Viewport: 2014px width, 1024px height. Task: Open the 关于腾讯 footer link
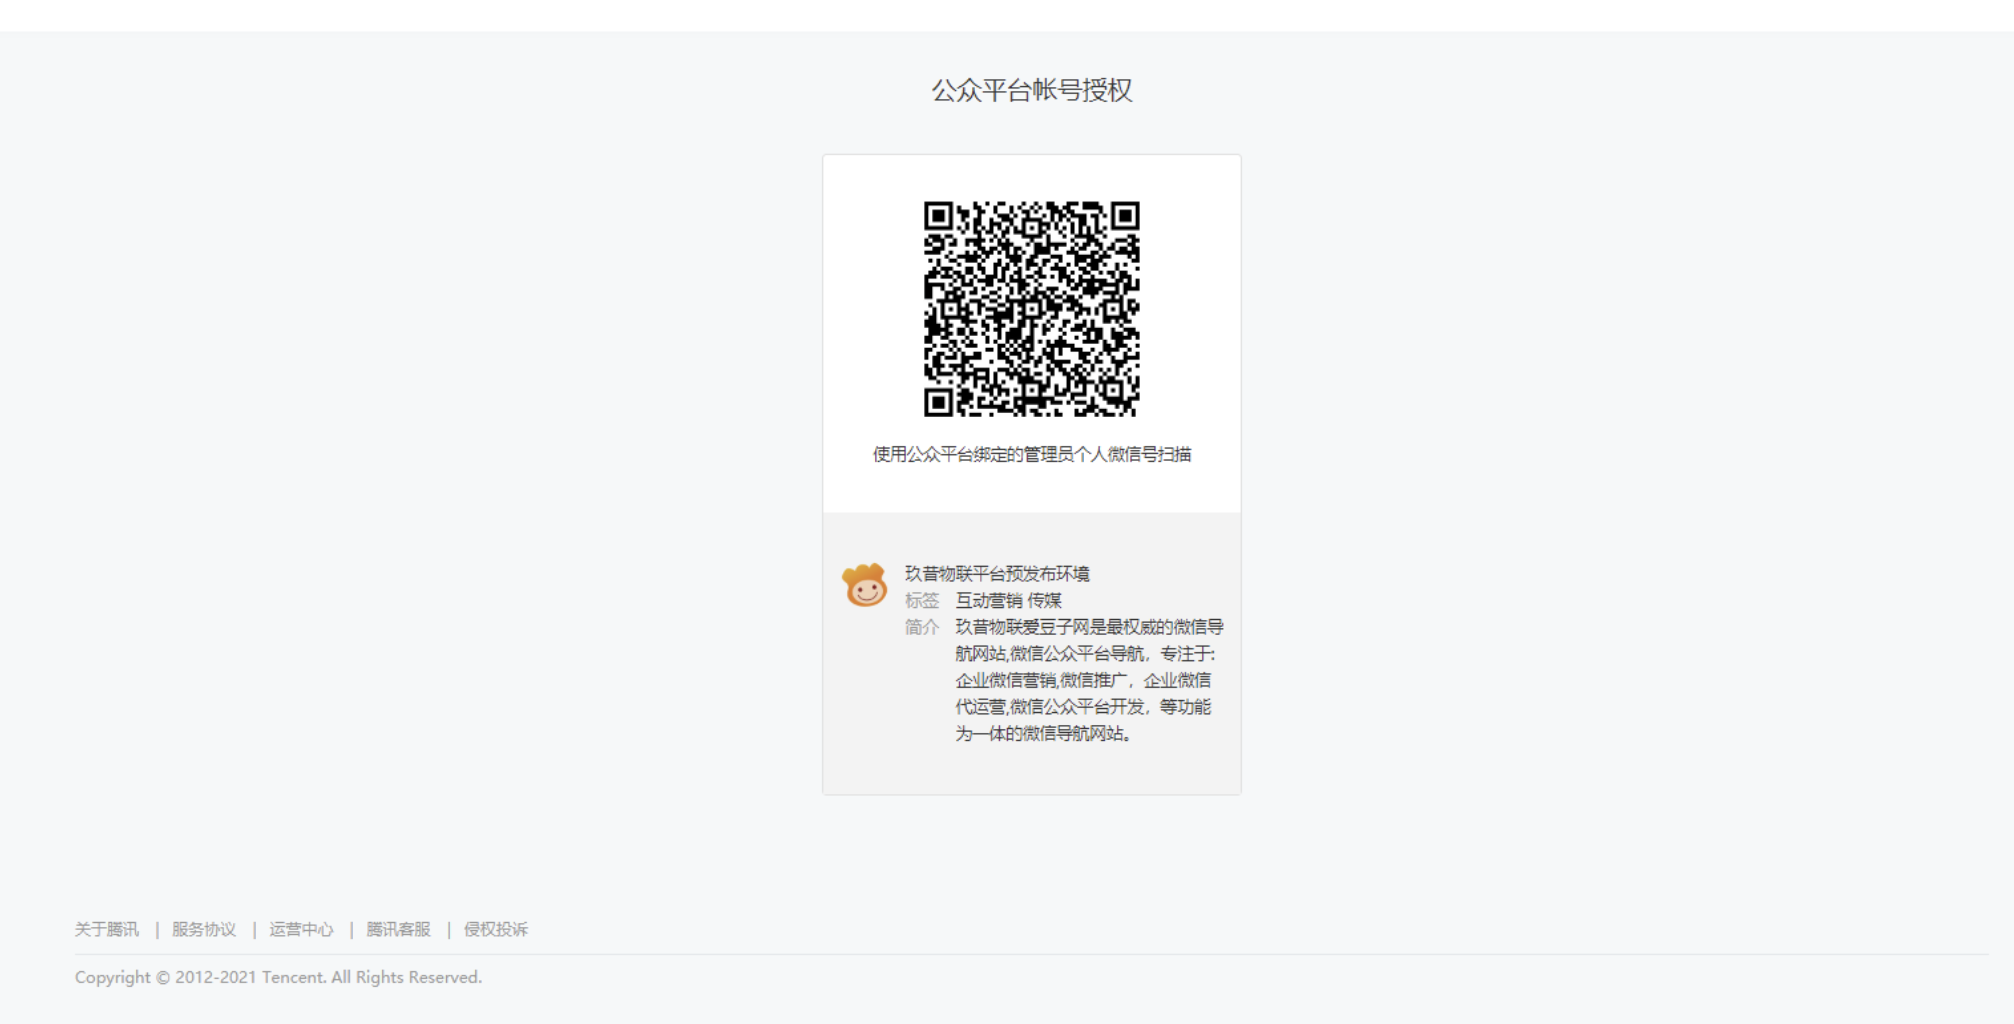pos(107,929)
